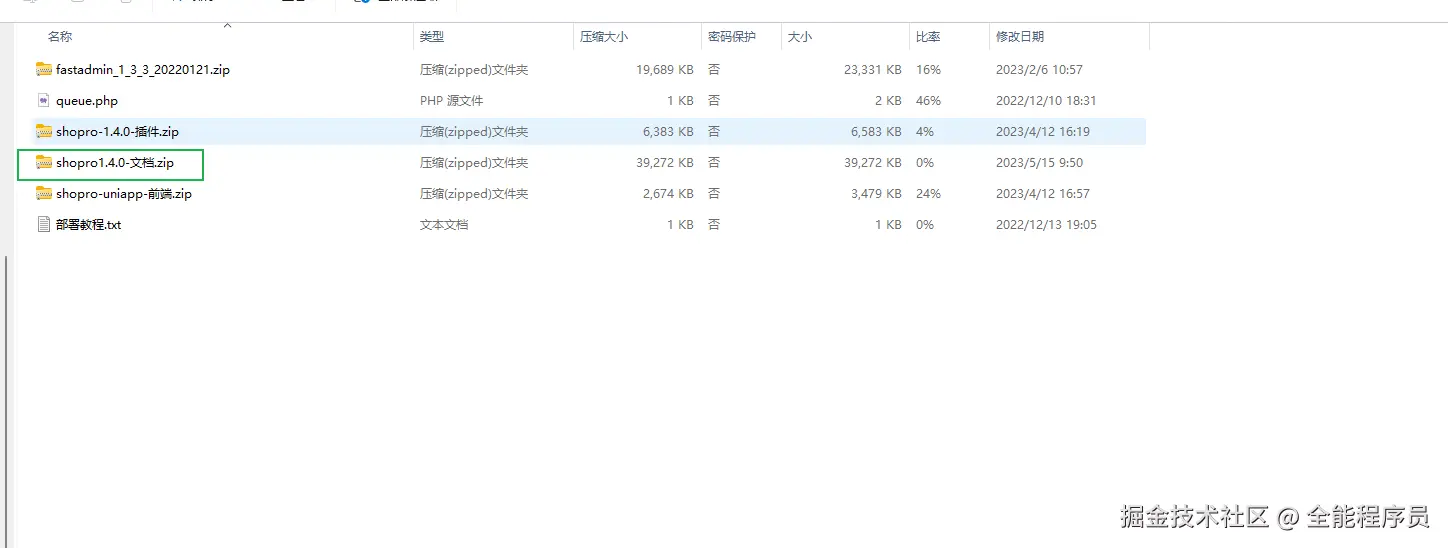Click password 否 in shopro-uniapp-前端.zip row
The height and width of the screenshot is (548, 1448).
point(714,194)
